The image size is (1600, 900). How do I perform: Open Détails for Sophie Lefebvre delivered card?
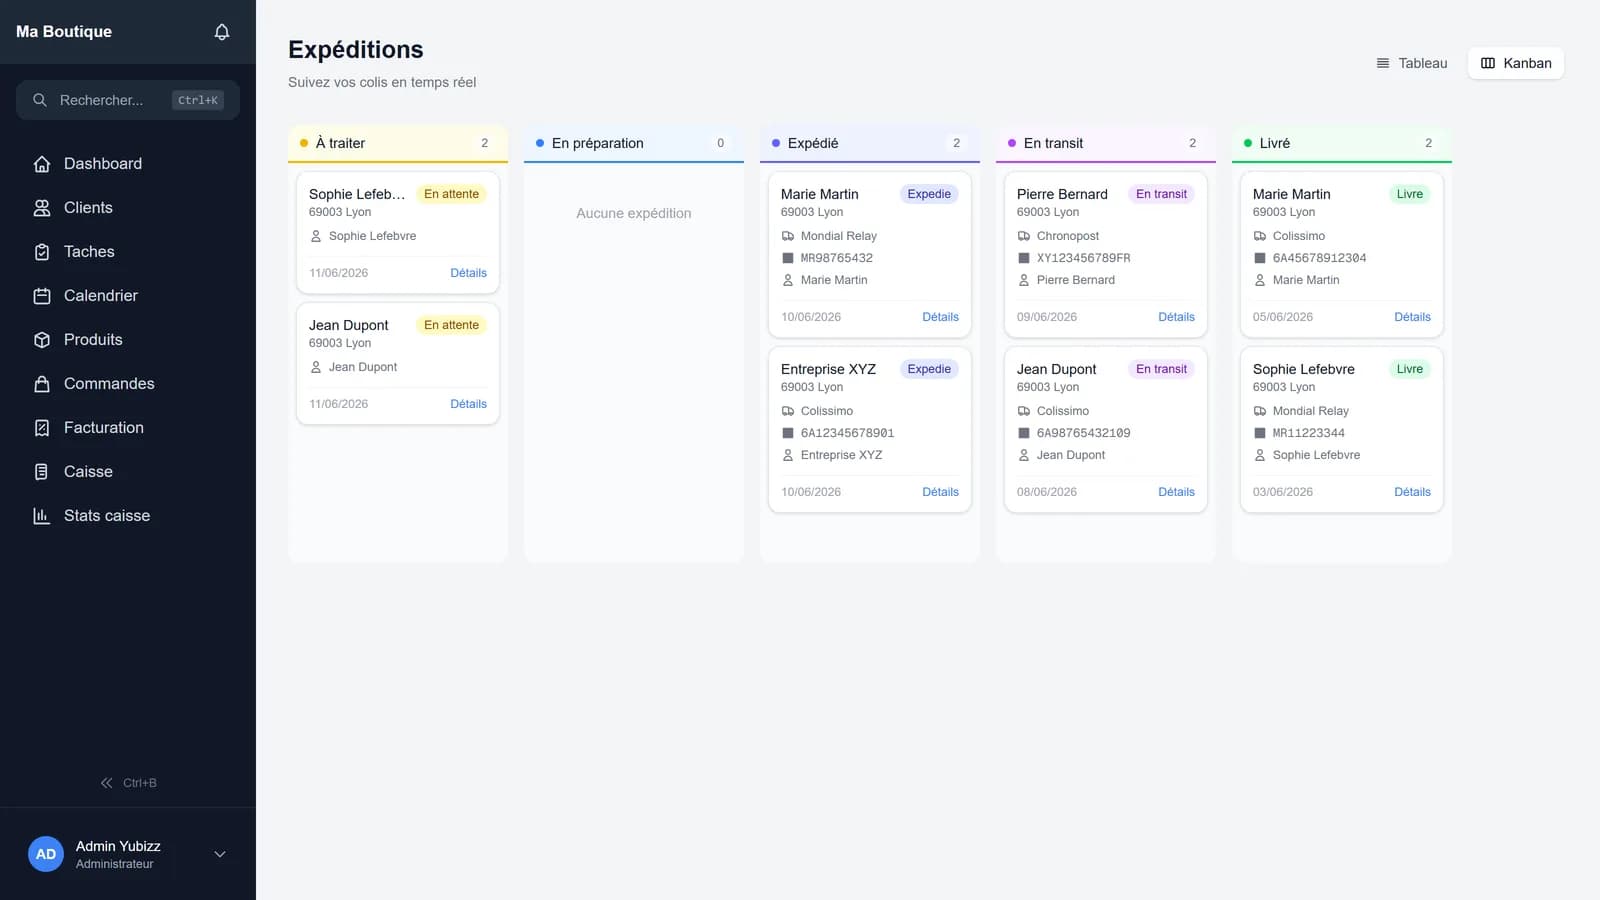(1412, 492)
